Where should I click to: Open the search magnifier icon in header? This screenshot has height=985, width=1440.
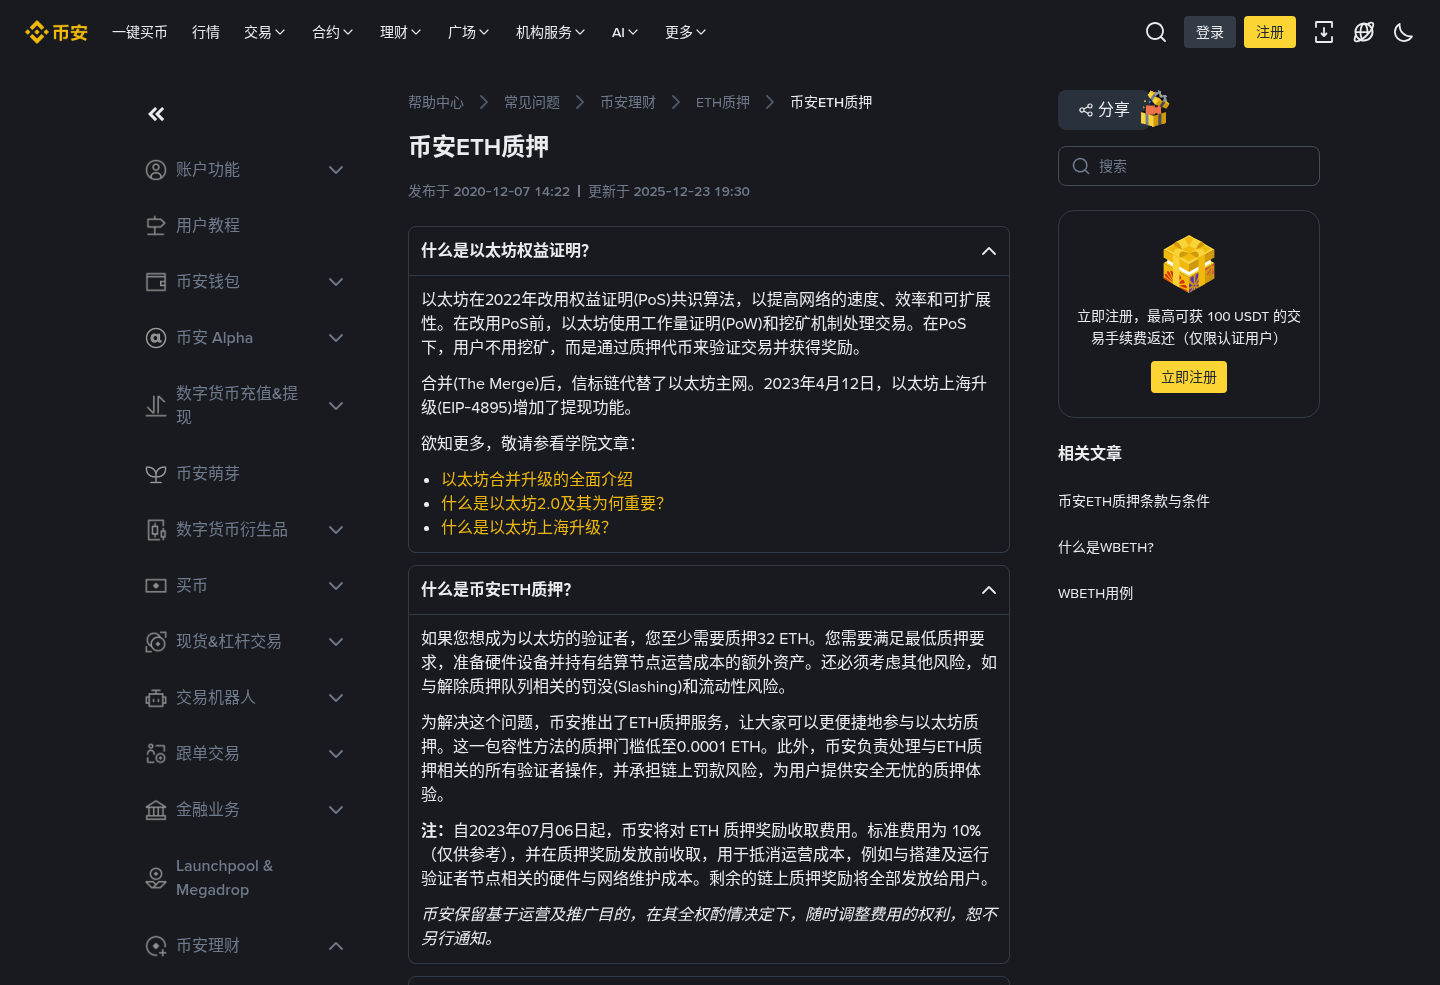pos(1156,32)
